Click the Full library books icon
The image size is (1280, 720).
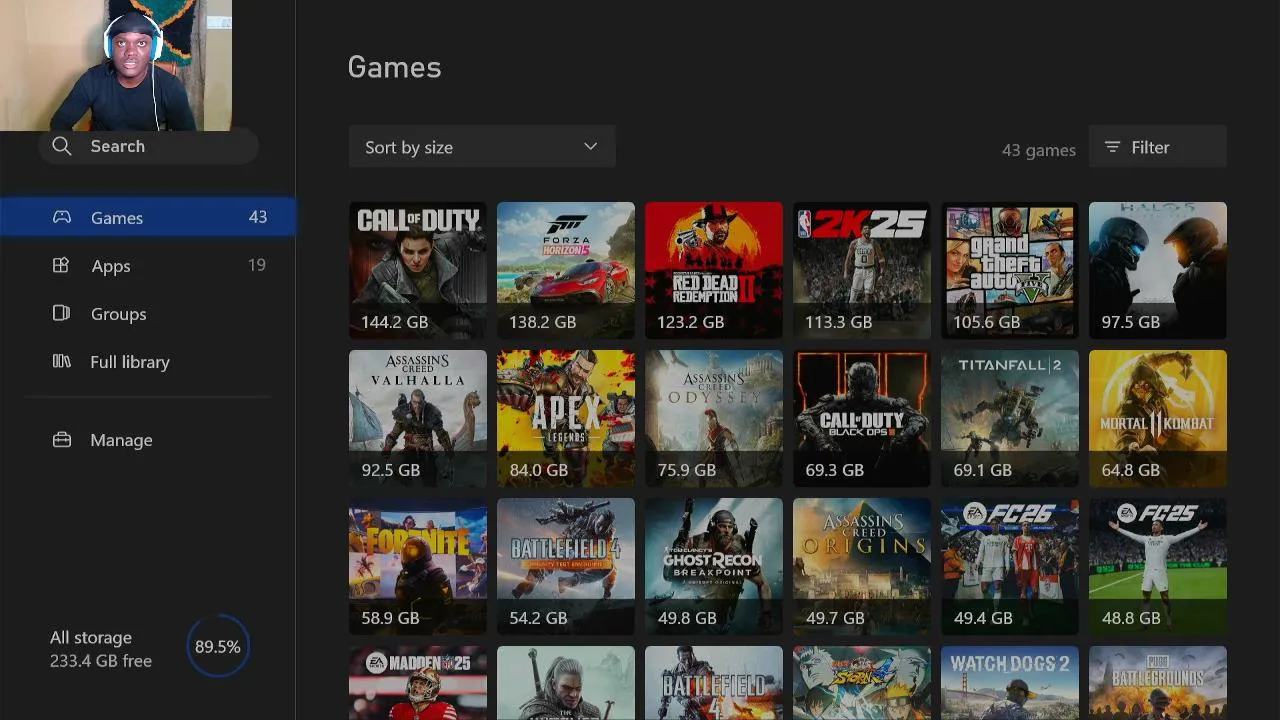tap(61, 361)
